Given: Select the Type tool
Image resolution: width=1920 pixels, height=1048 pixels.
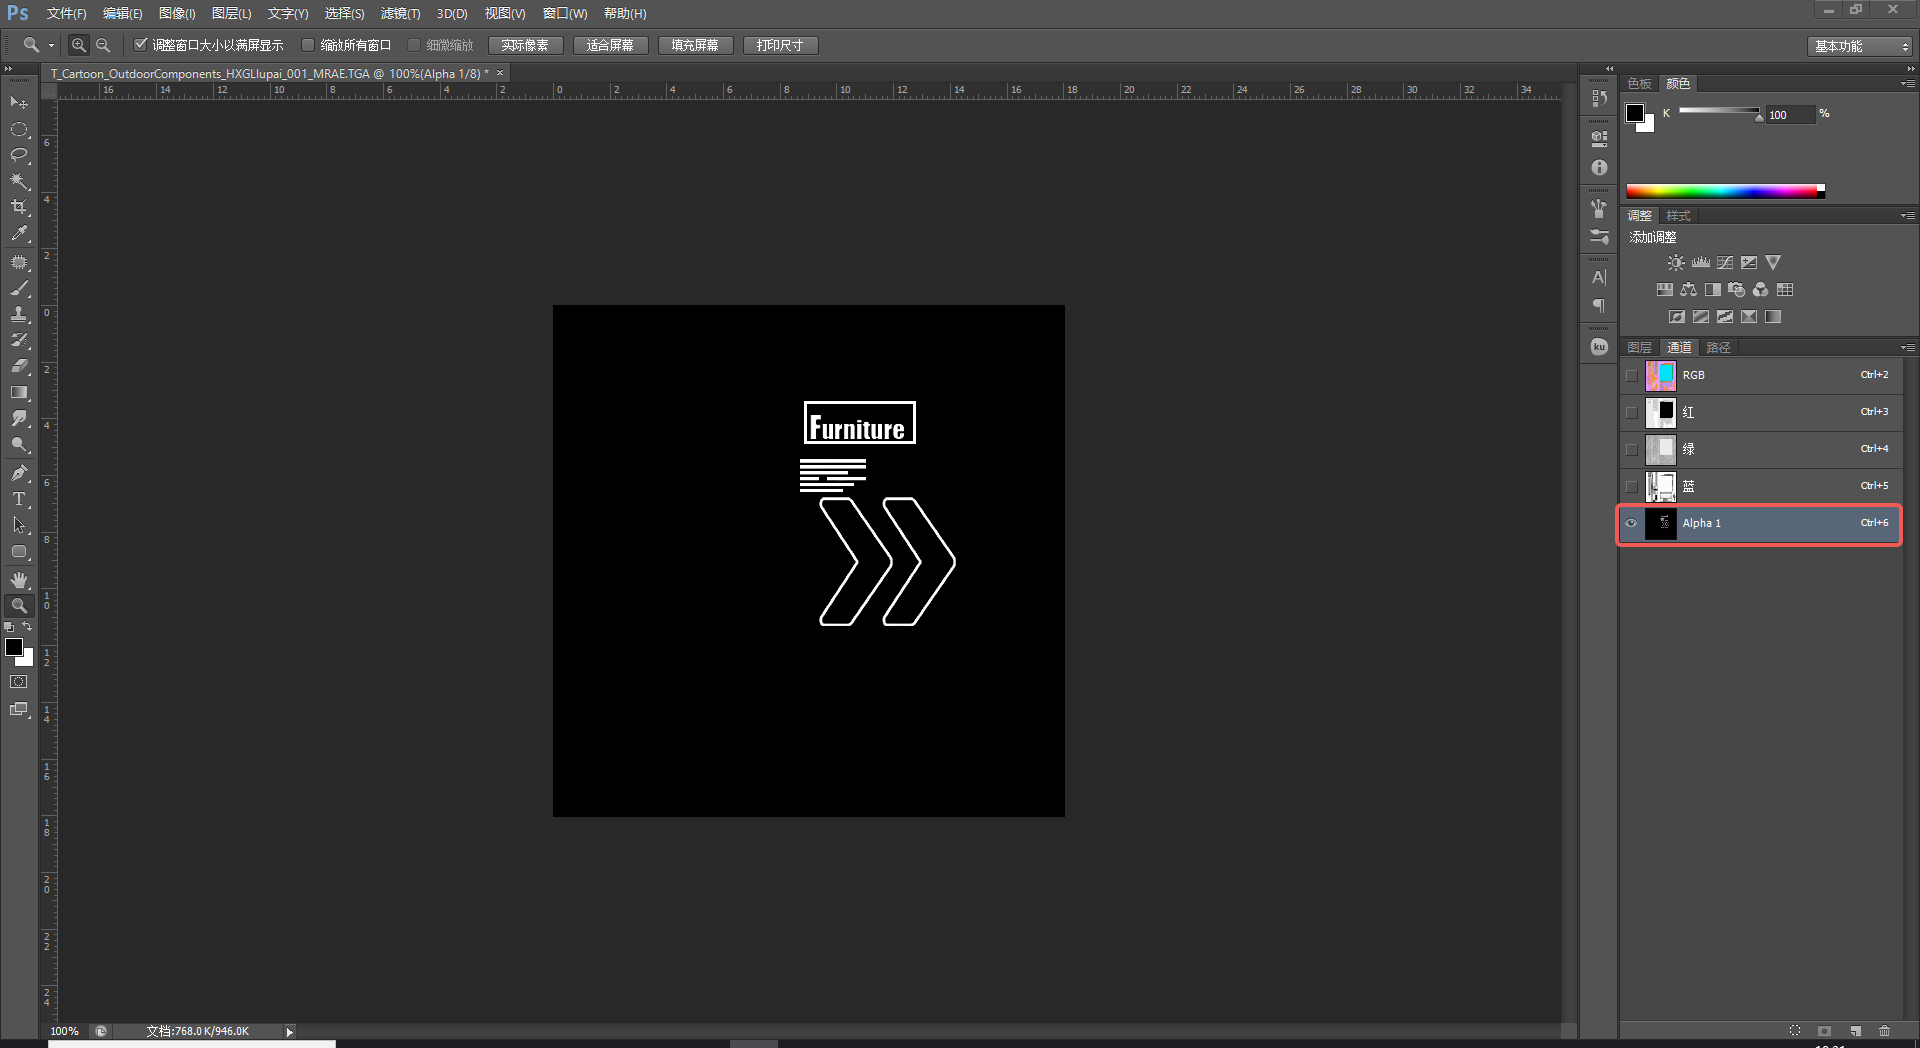Looking at the screenshot, I should tap(19, 499).
